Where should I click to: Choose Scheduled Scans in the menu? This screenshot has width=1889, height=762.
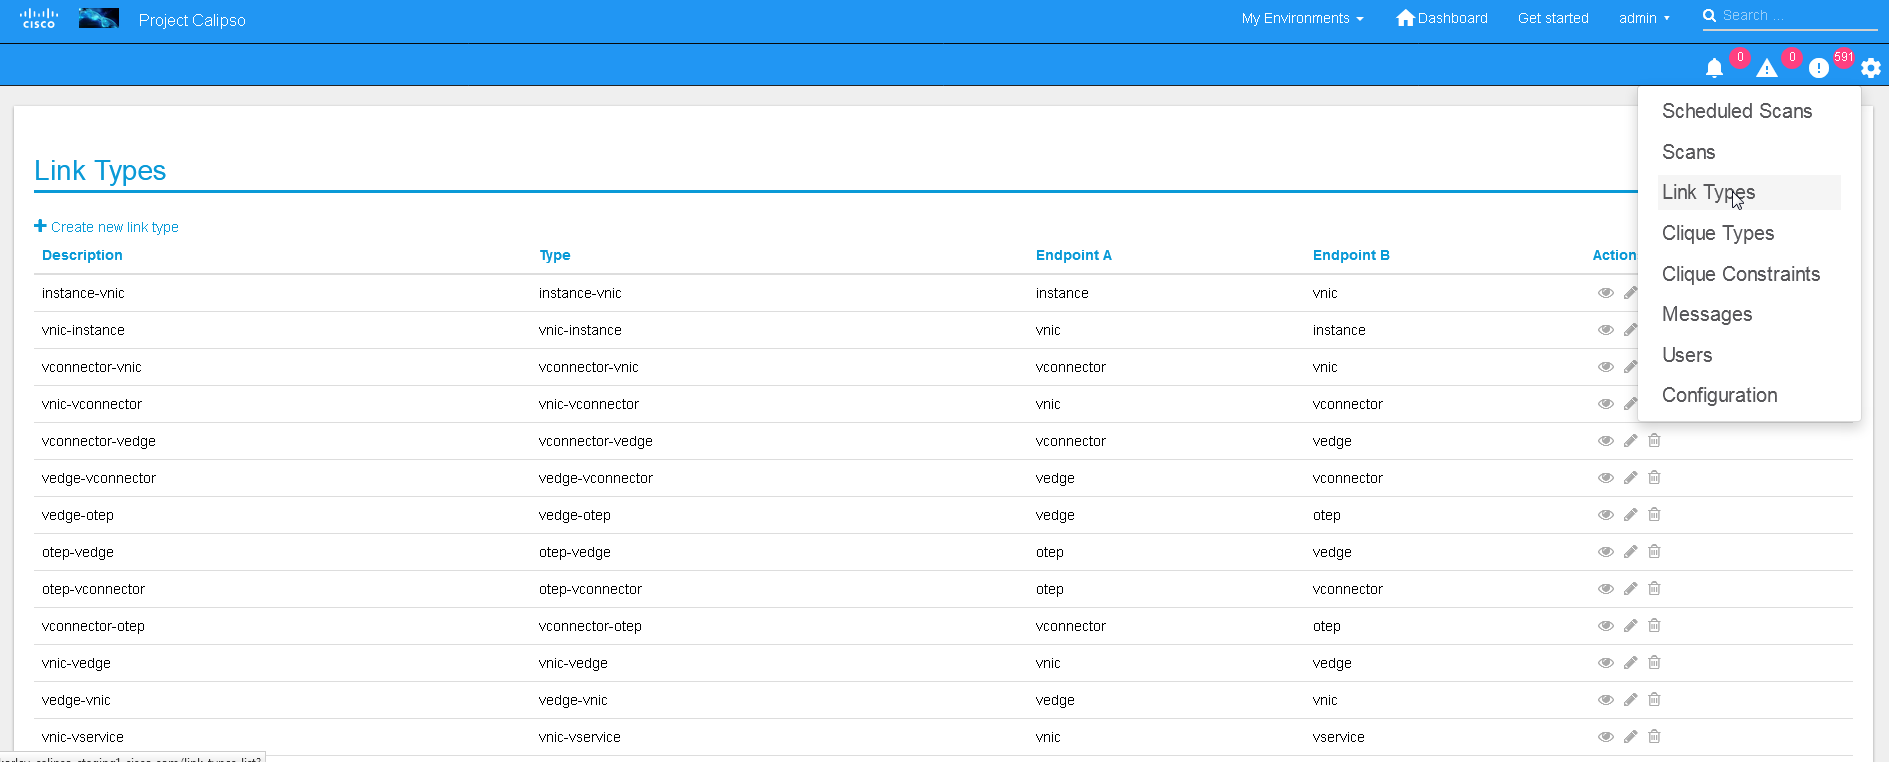[1736, 111]
